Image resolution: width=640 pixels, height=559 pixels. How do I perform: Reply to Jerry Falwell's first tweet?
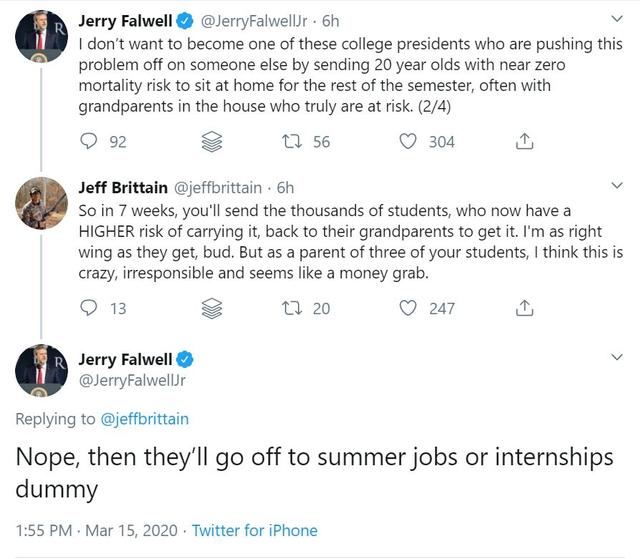tap(88, 142)
